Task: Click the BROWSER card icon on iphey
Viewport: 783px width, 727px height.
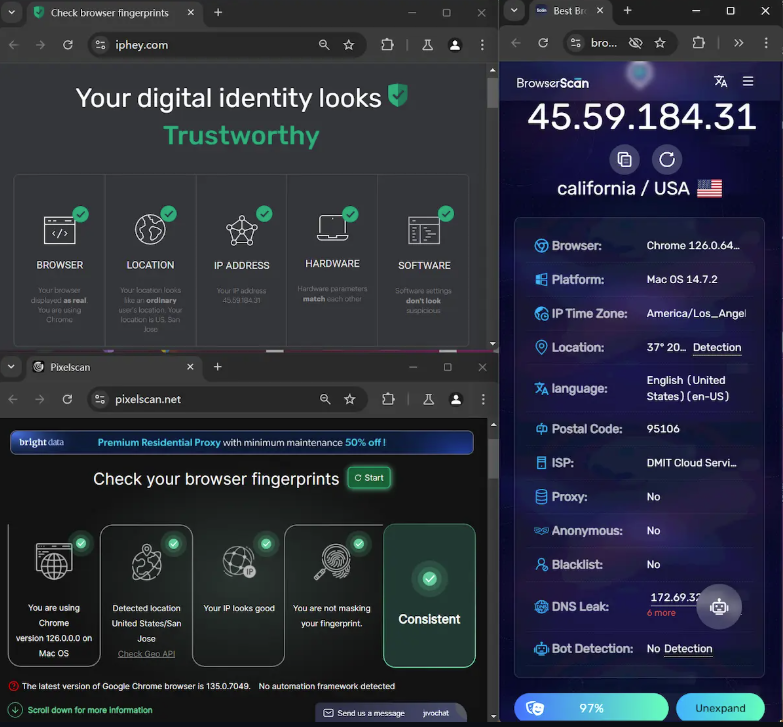Action: [60, 231]
